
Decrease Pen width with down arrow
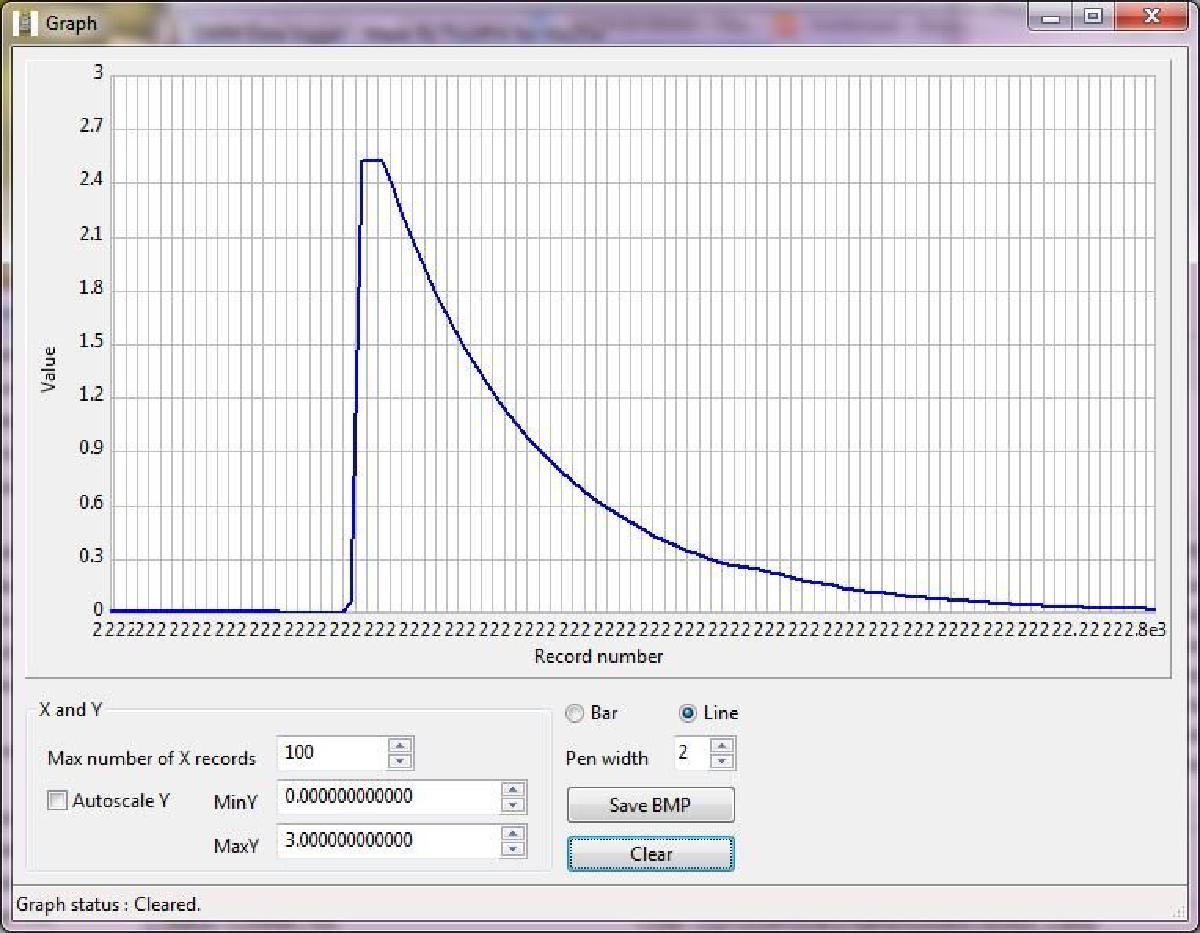(723, 761)
